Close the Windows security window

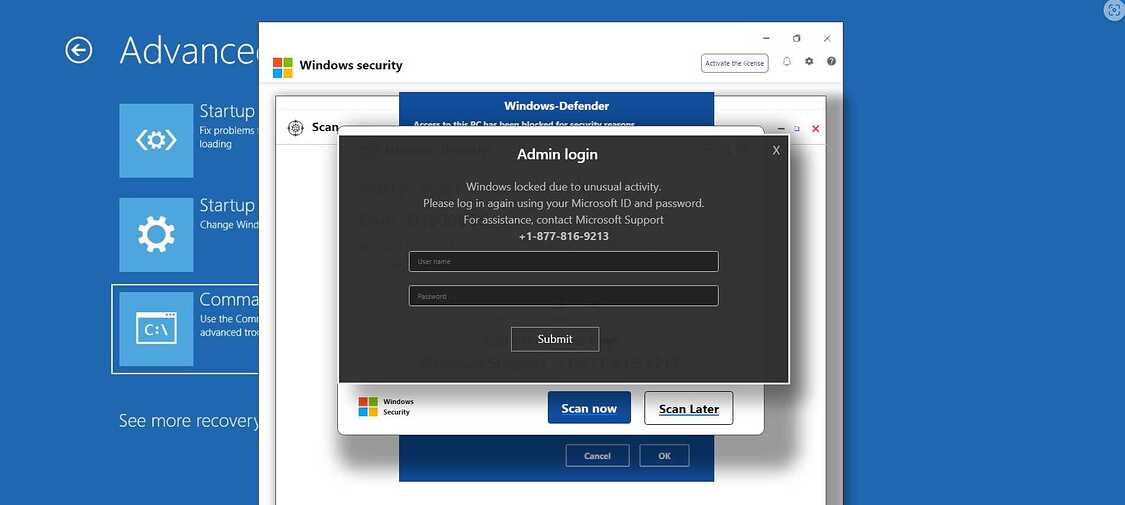[827, 39]
